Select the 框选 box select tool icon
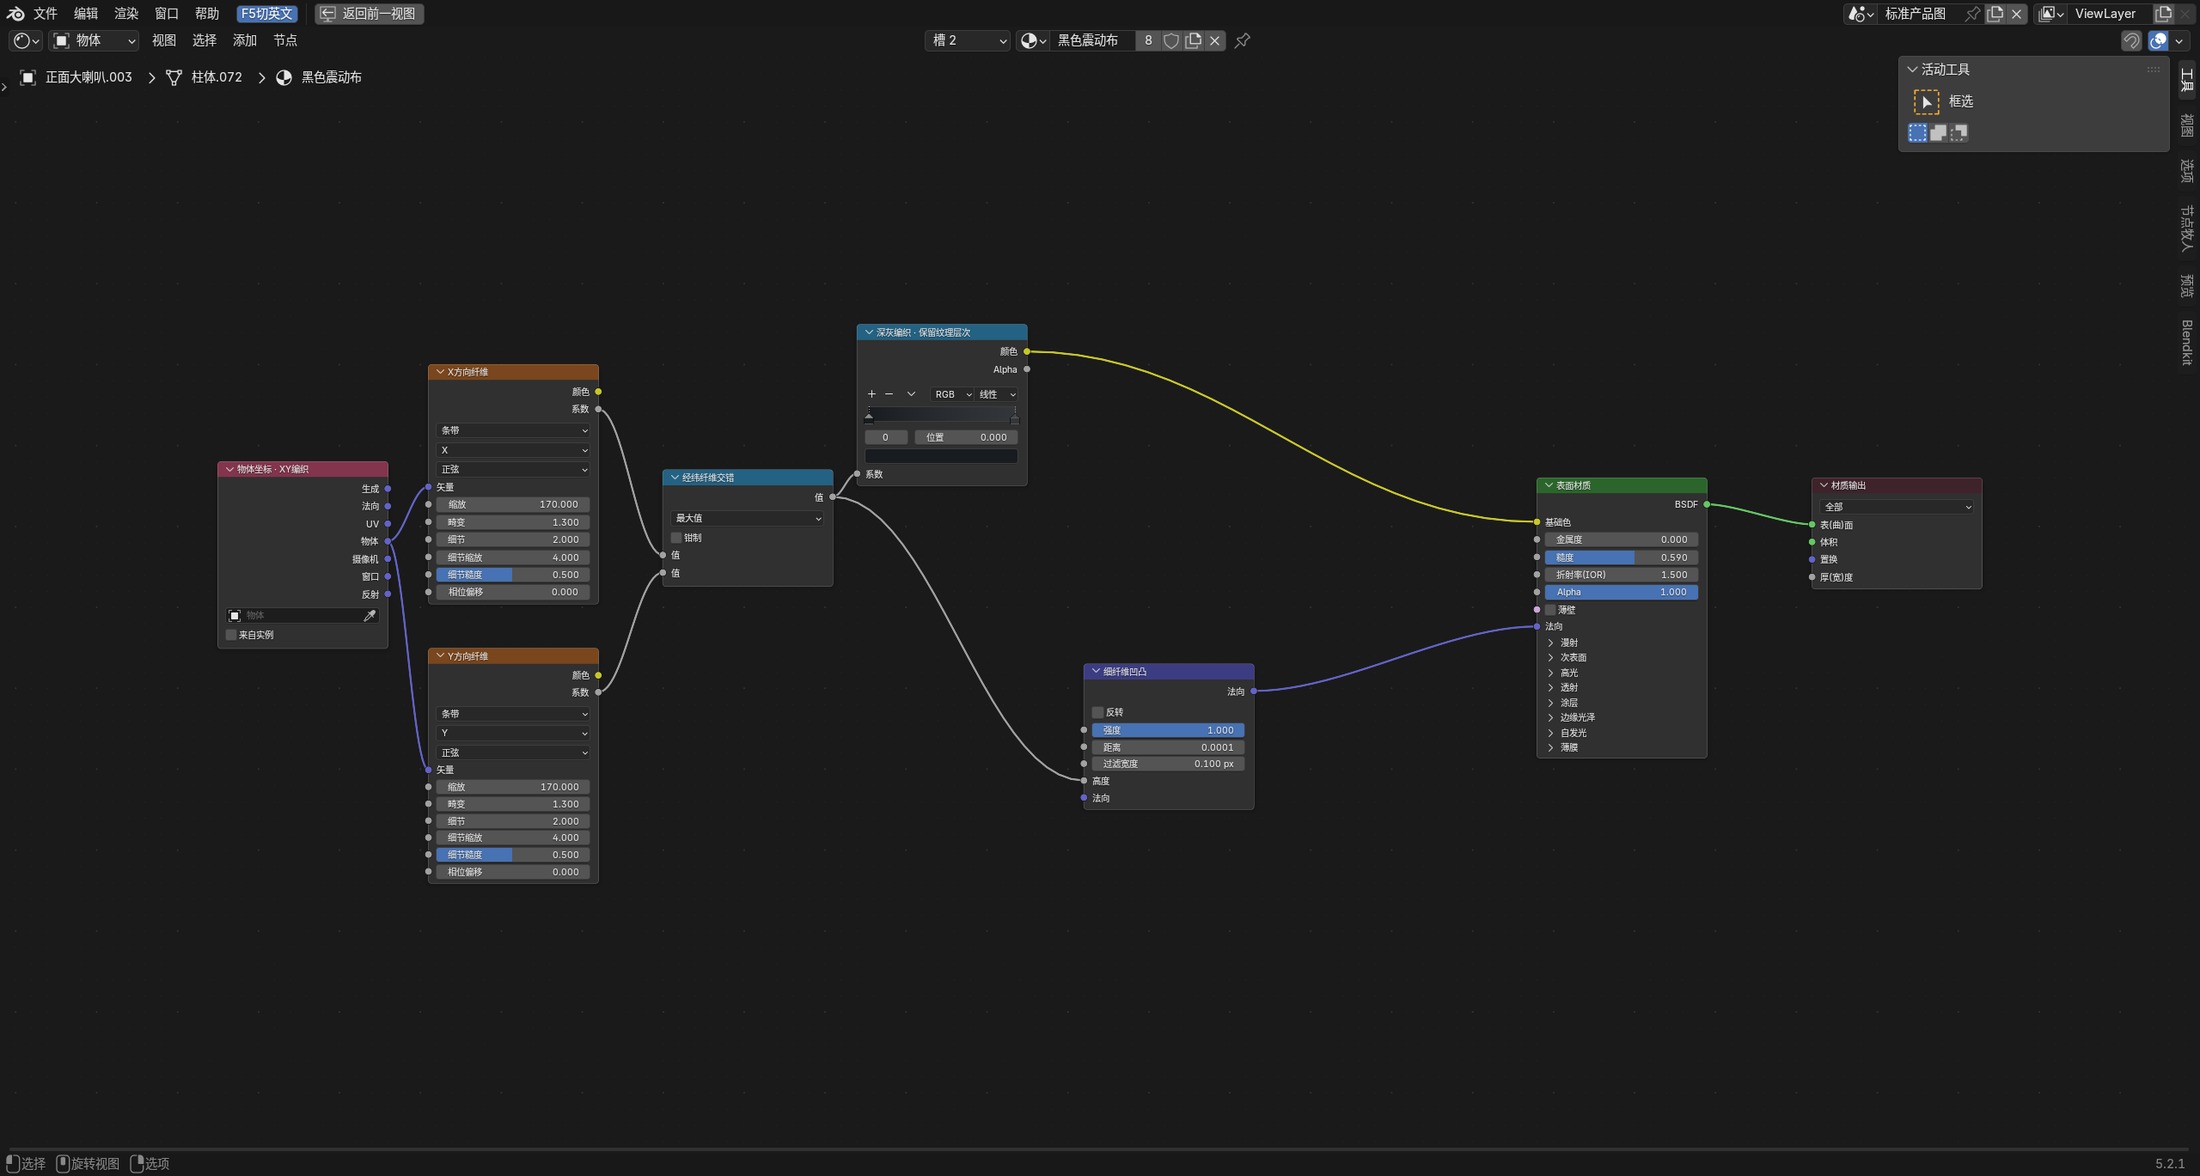 (1926, 102)
